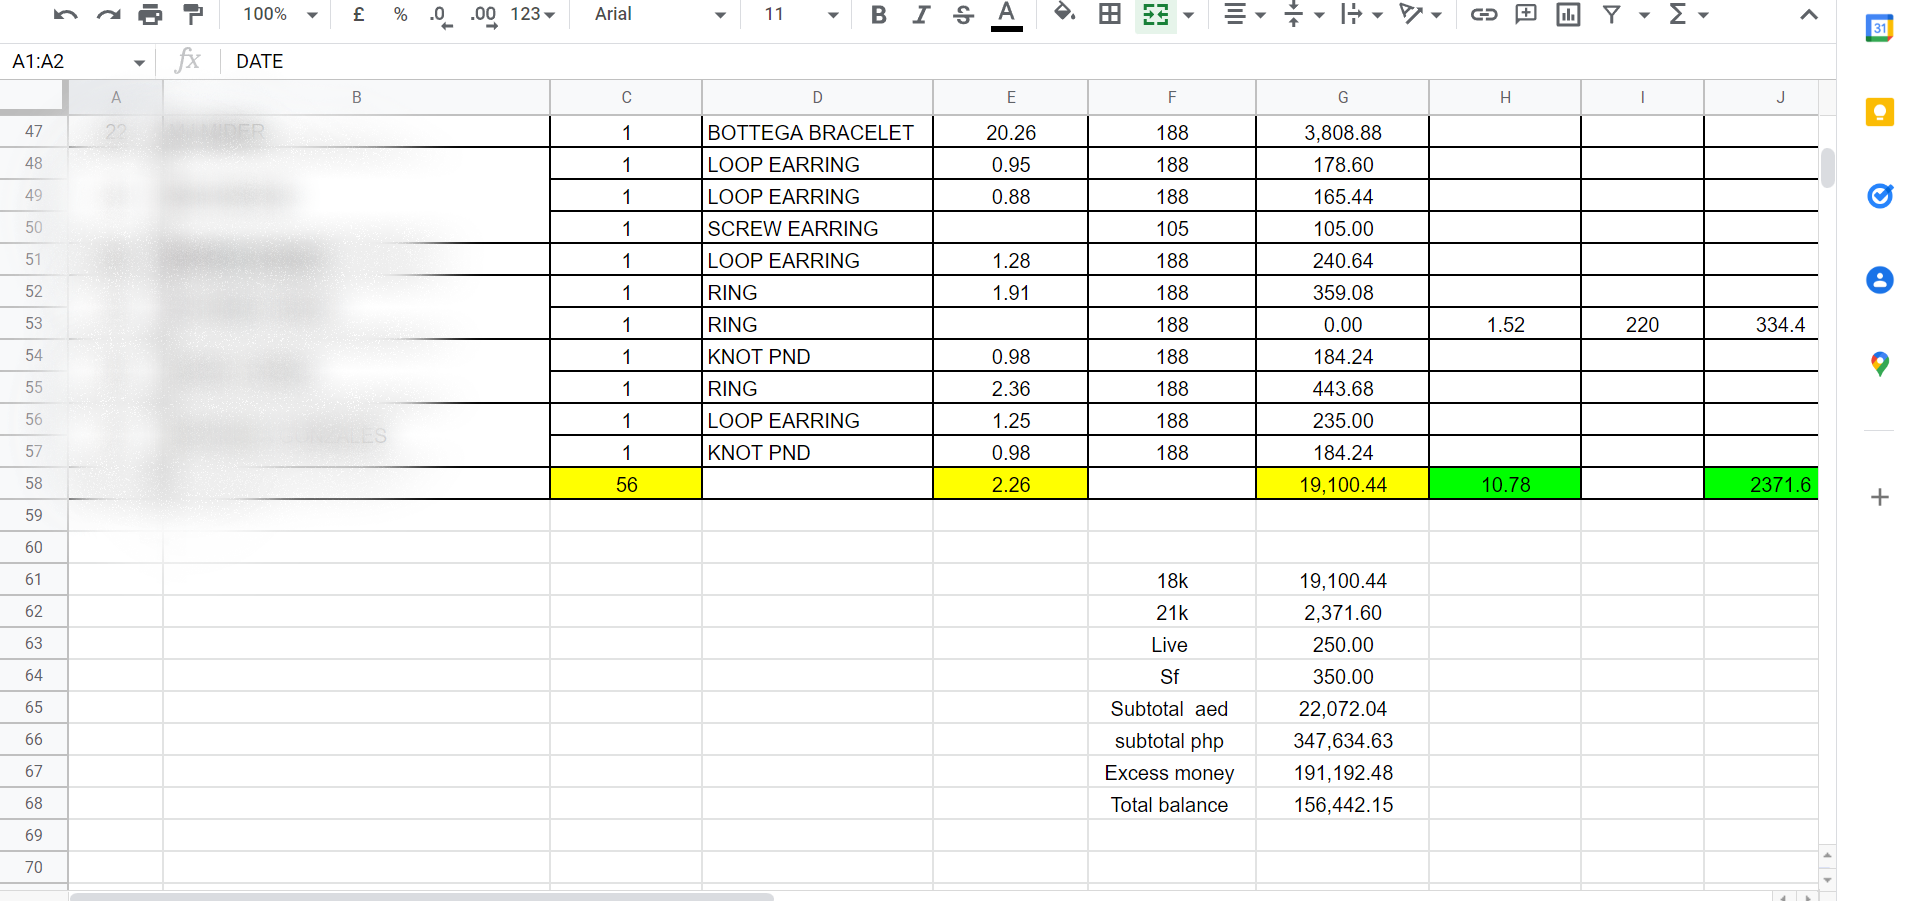
Task: Insert a link
Action: [1484, 14]
